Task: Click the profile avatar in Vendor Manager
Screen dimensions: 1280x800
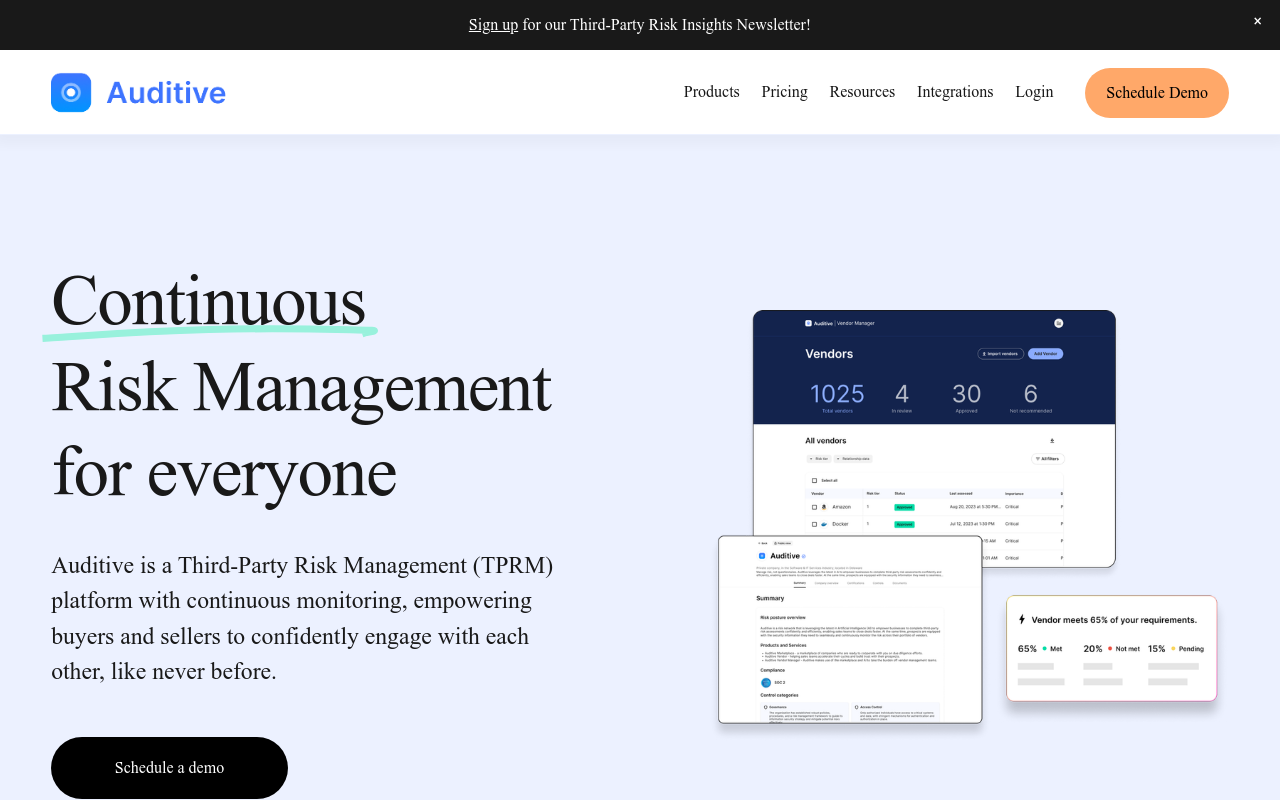Action: pos(1058,323)
